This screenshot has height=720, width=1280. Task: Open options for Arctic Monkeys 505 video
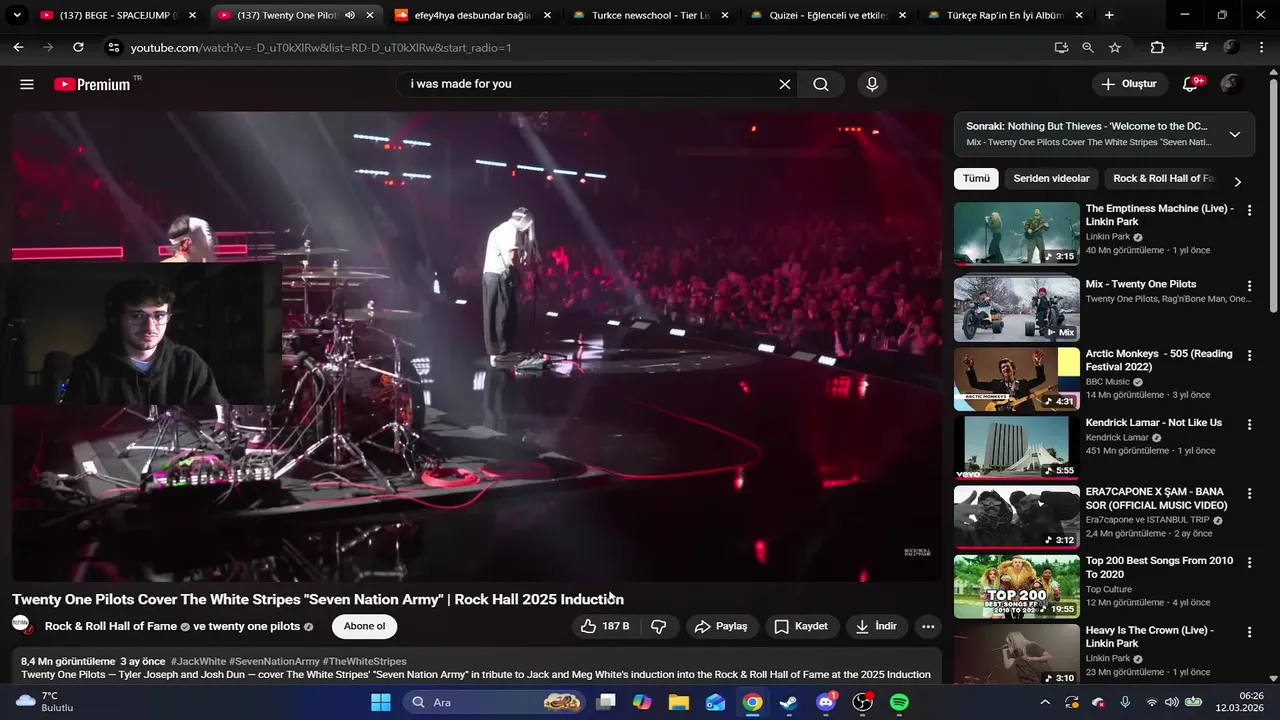click(1249, 355)
